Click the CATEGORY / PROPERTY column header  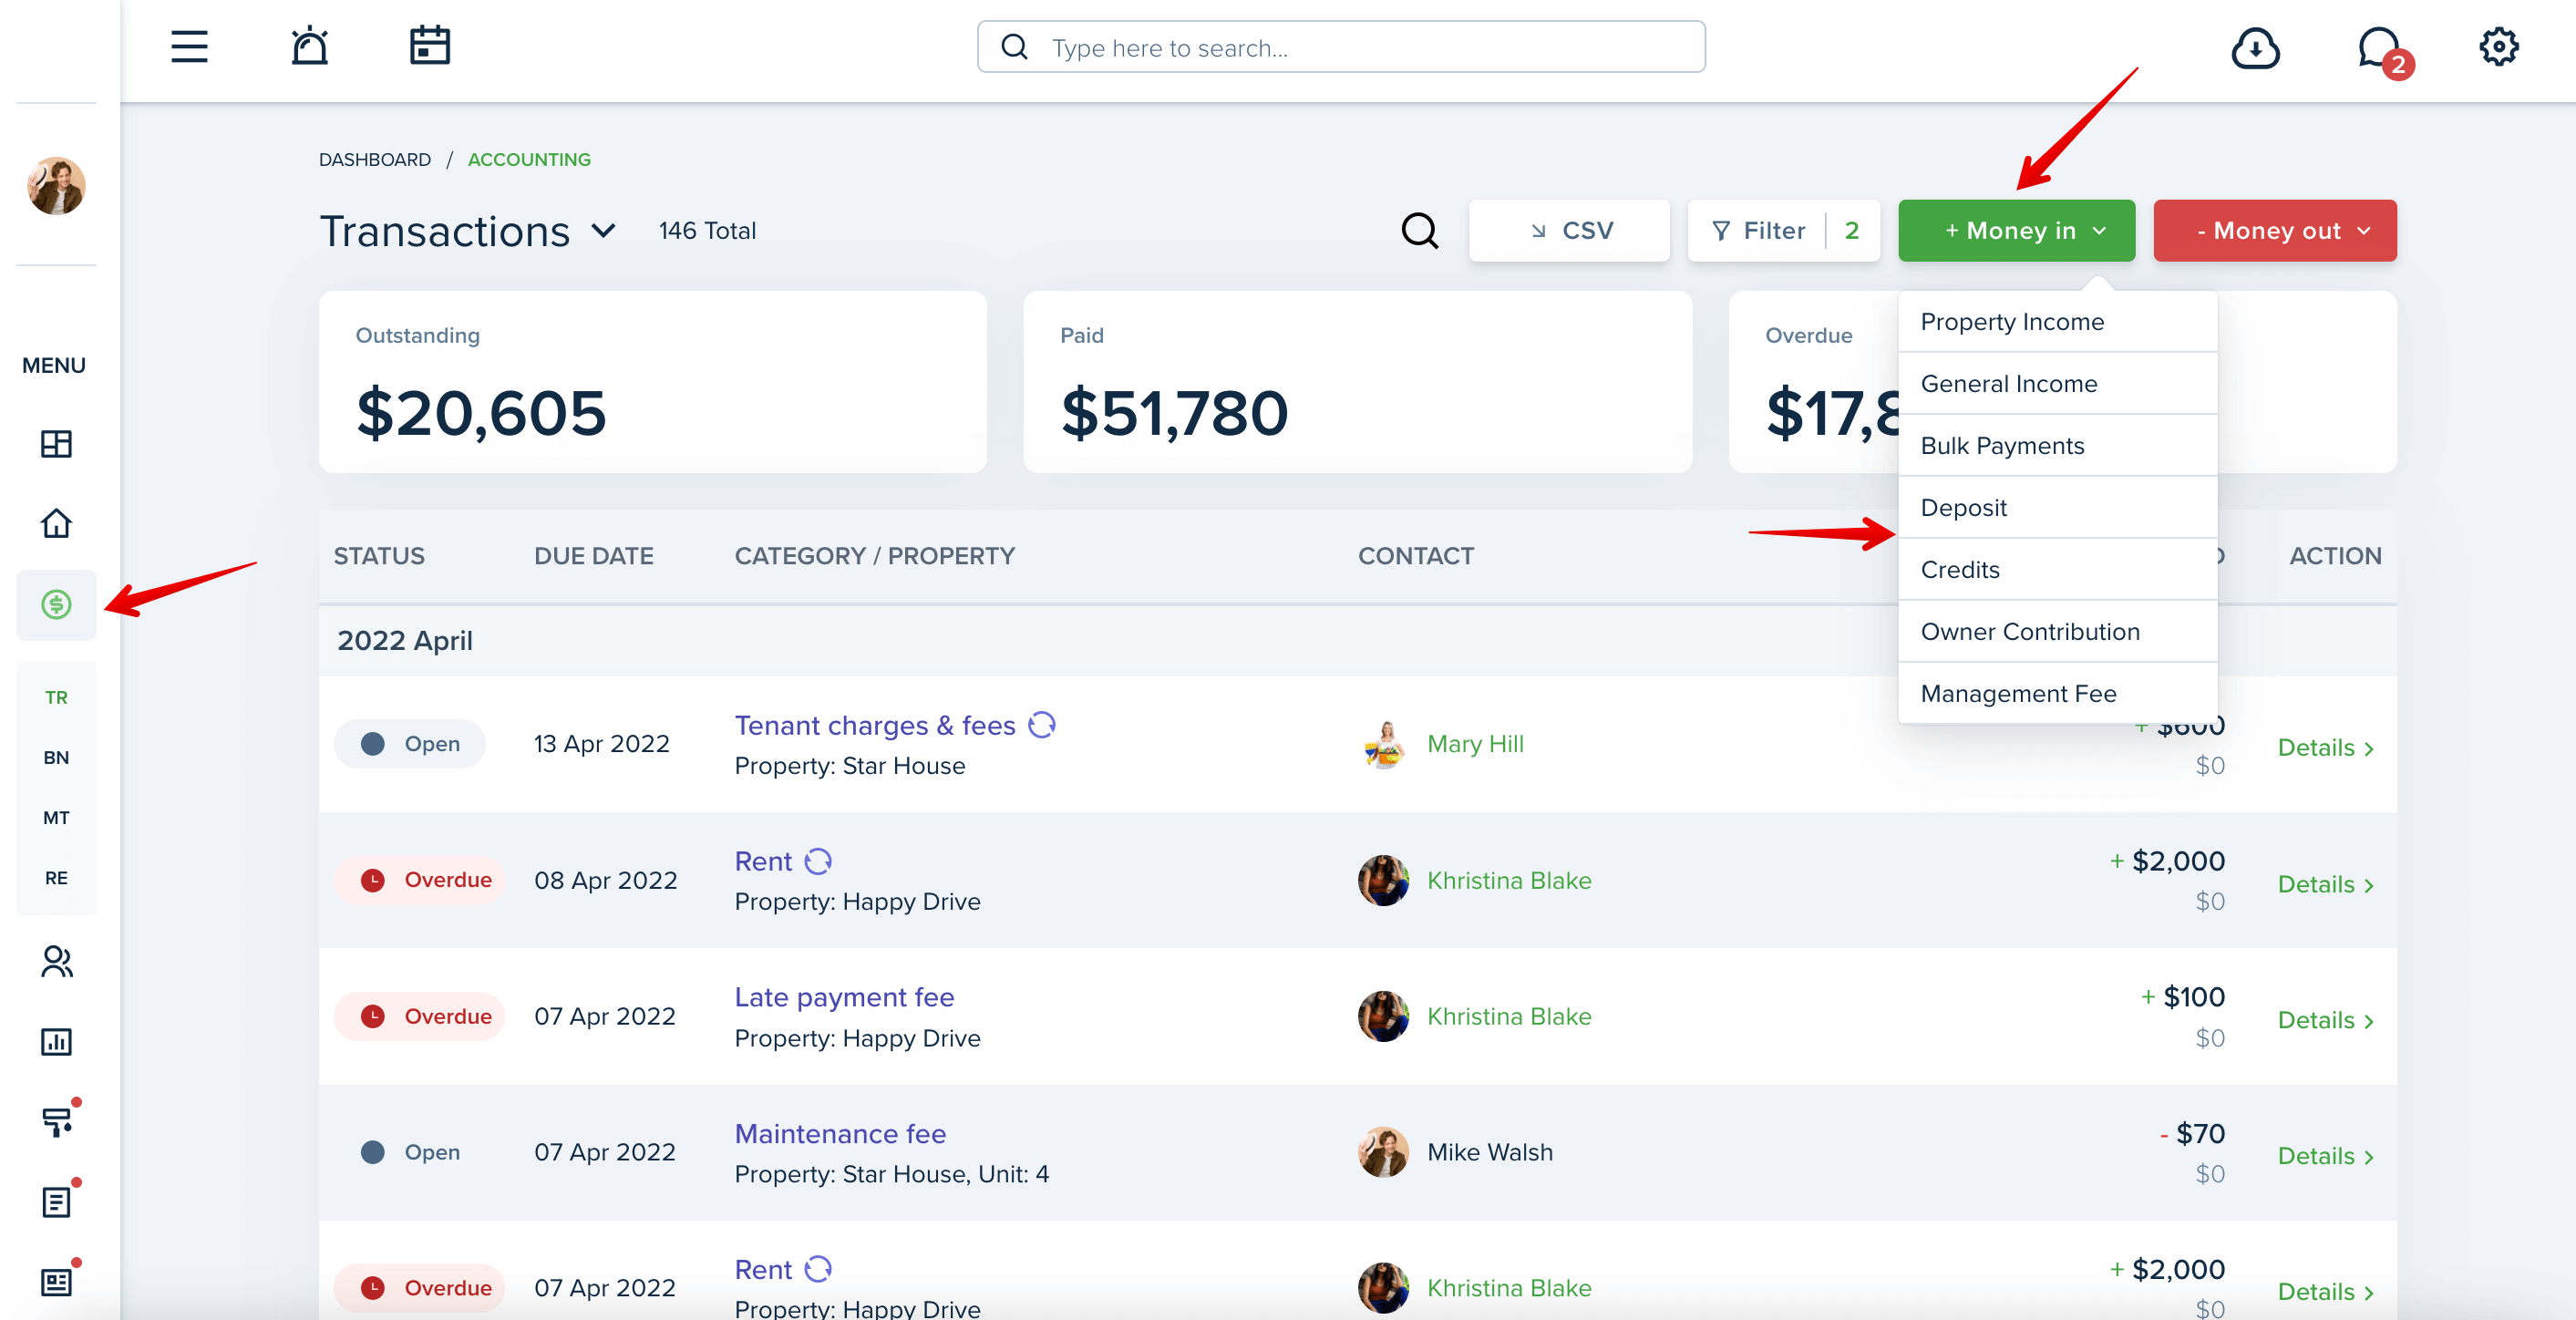(x=875, y=556)
